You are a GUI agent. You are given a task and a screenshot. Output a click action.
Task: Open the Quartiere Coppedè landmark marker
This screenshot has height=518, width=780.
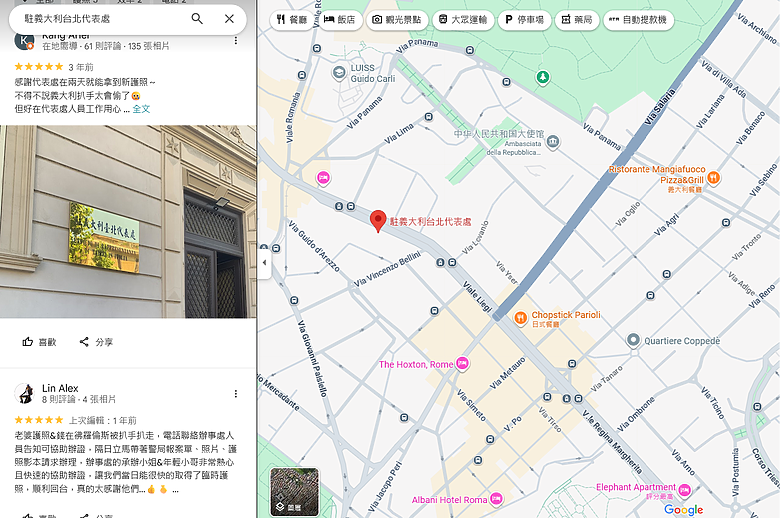[x=633, y=340]
